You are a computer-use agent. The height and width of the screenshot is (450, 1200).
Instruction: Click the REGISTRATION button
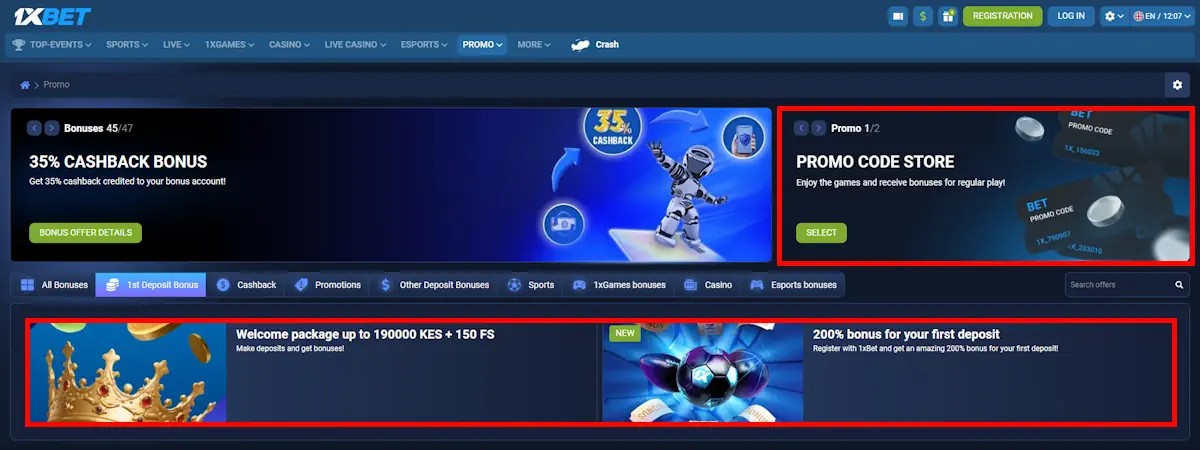1002,16
